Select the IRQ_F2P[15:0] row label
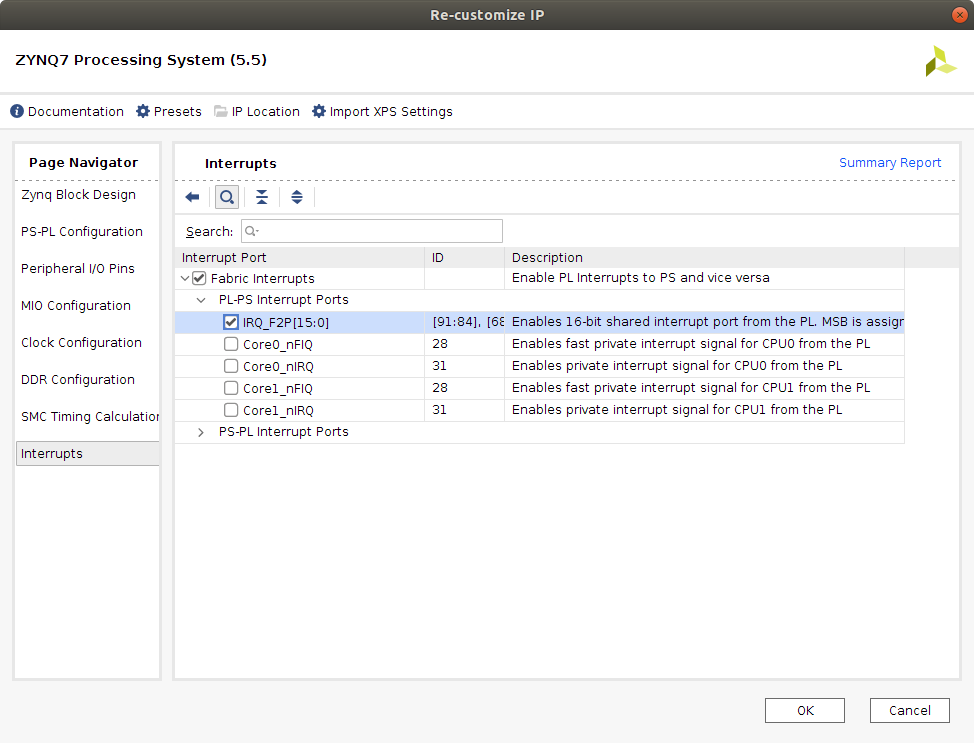The width and height of the screenshot is (974, 743). [x=286, y=323]
